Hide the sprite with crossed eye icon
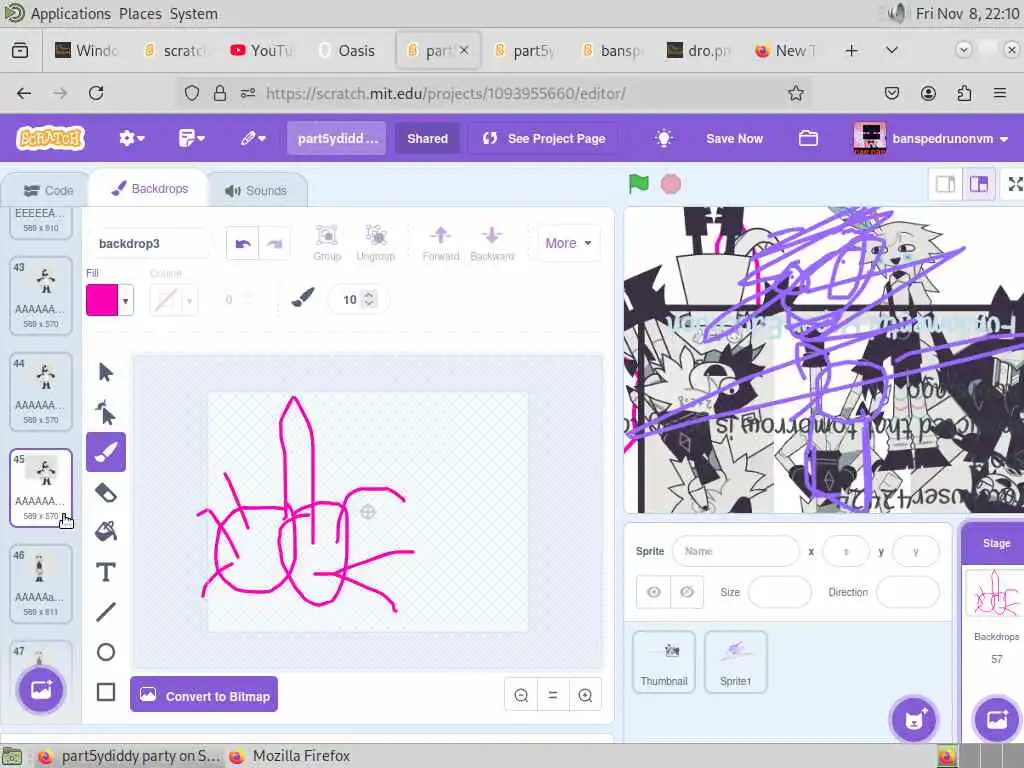The image size is (1024, 768). coord(686,592)
